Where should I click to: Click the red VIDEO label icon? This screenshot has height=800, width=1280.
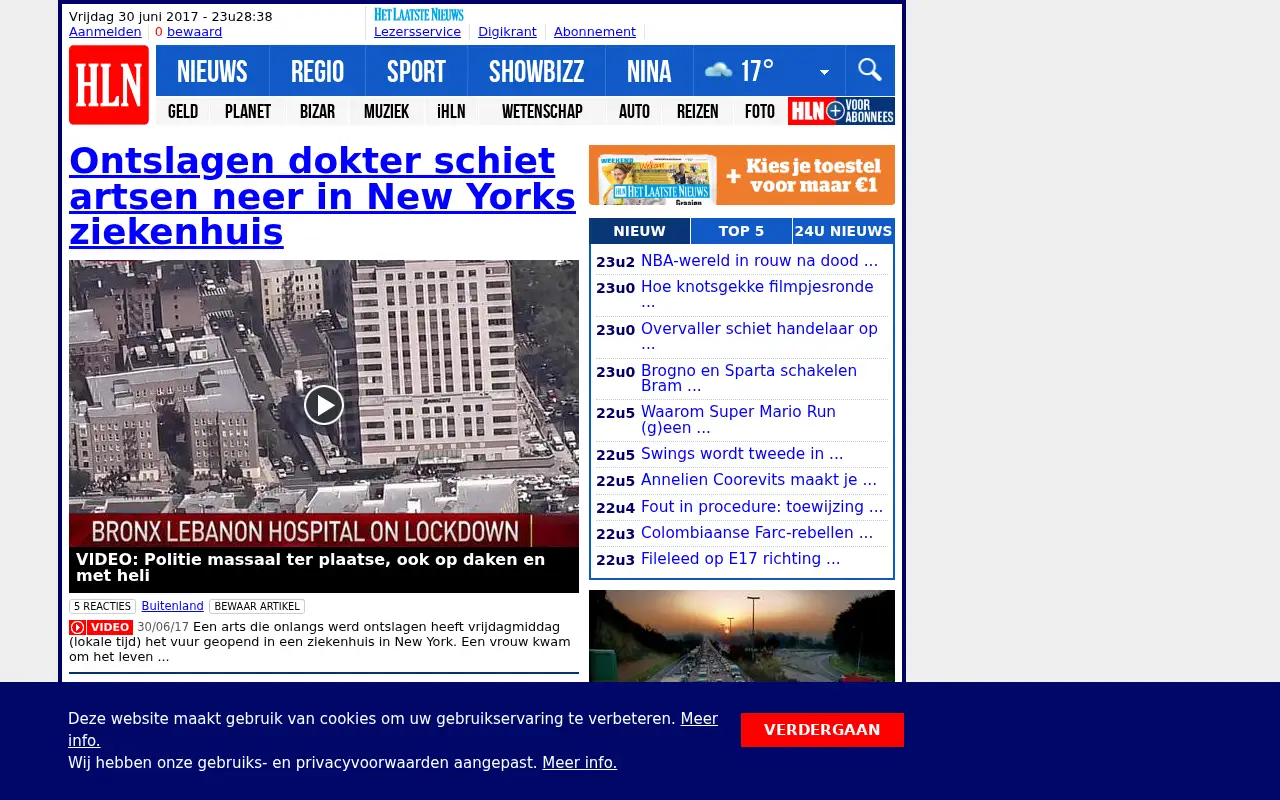(x=101, y=627)
